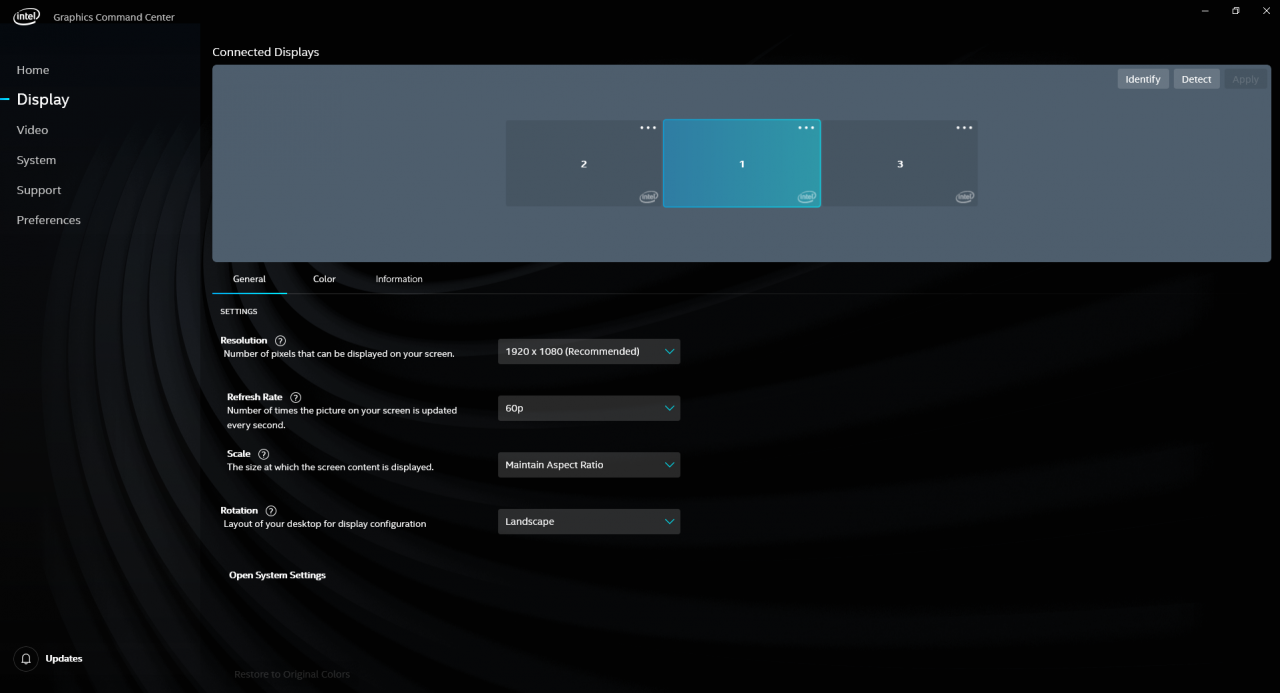1280x693 pixels.
Task: Click the Resolution help question mark icon
Action: (x=280, y=341)
